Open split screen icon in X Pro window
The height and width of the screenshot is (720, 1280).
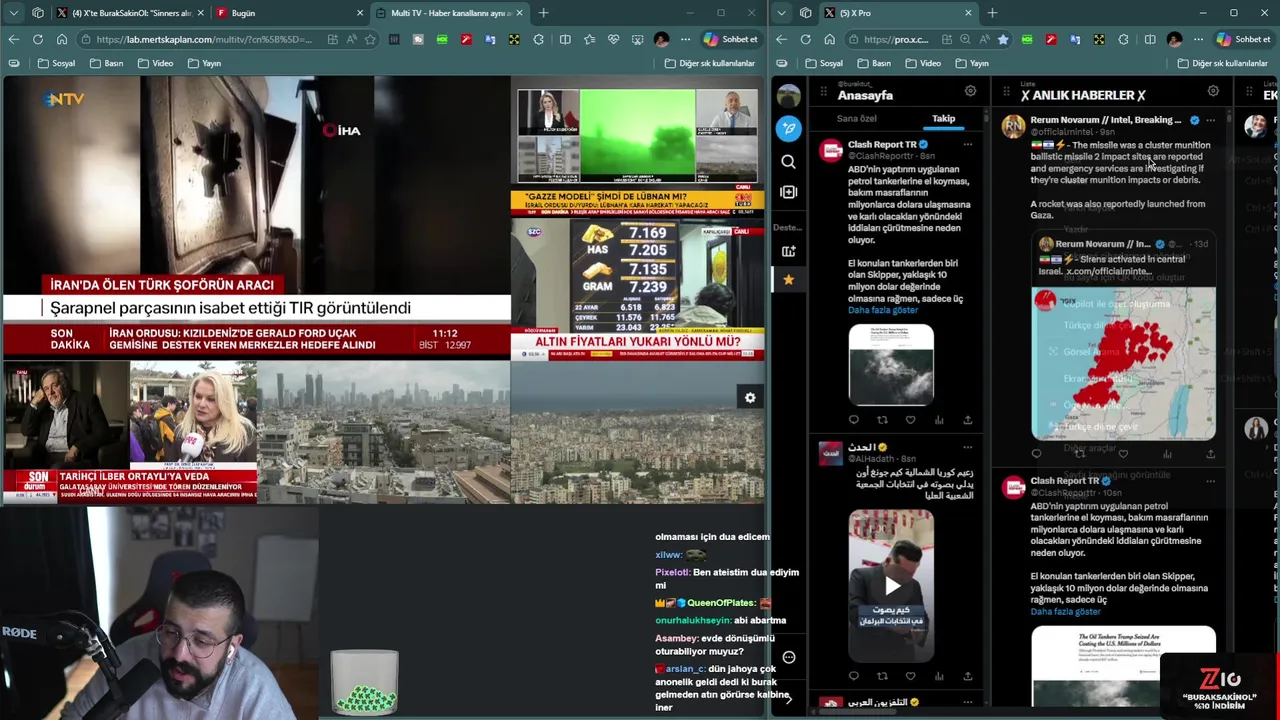point(1150,39)
